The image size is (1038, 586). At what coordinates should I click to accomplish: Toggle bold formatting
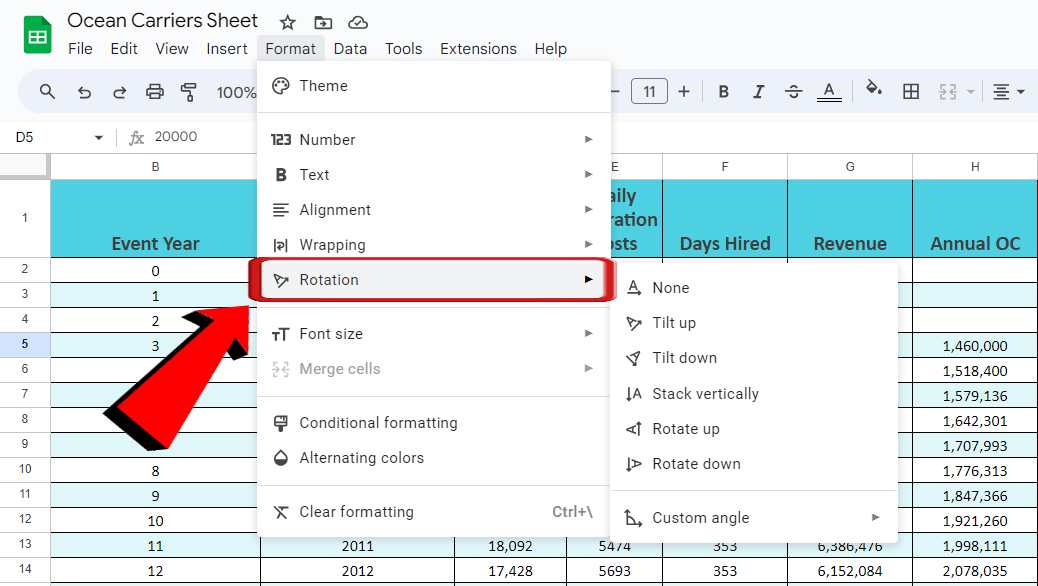tap(723, 91)
